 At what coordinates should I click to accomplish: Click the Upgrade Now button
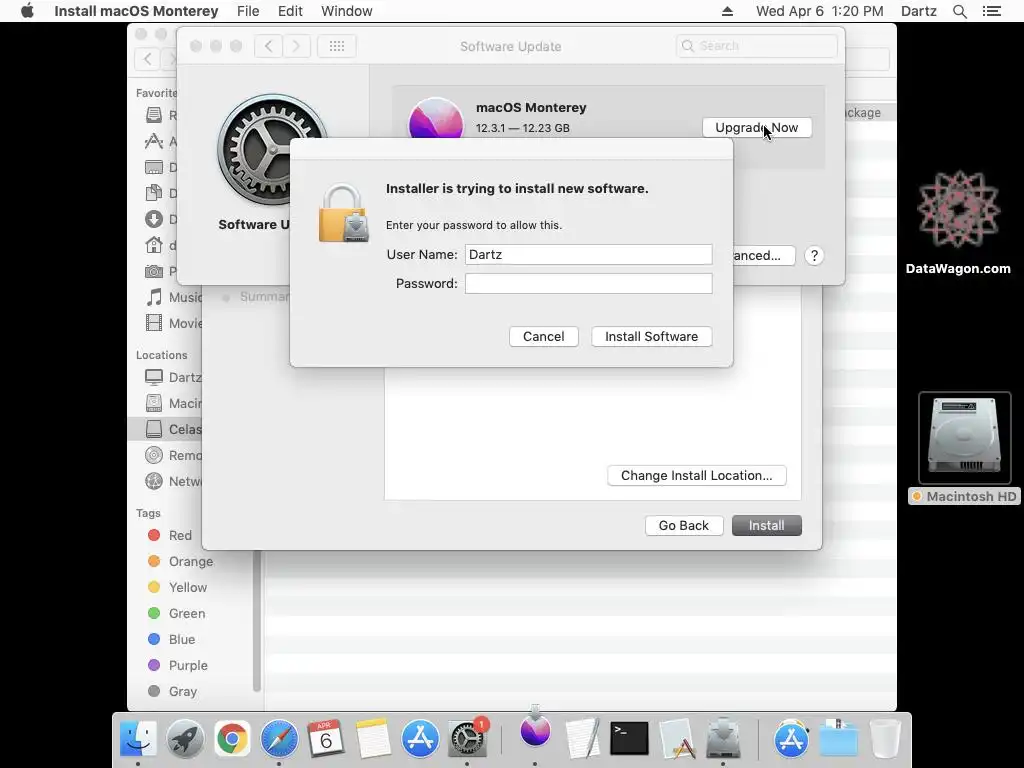(x=757, y=127)
